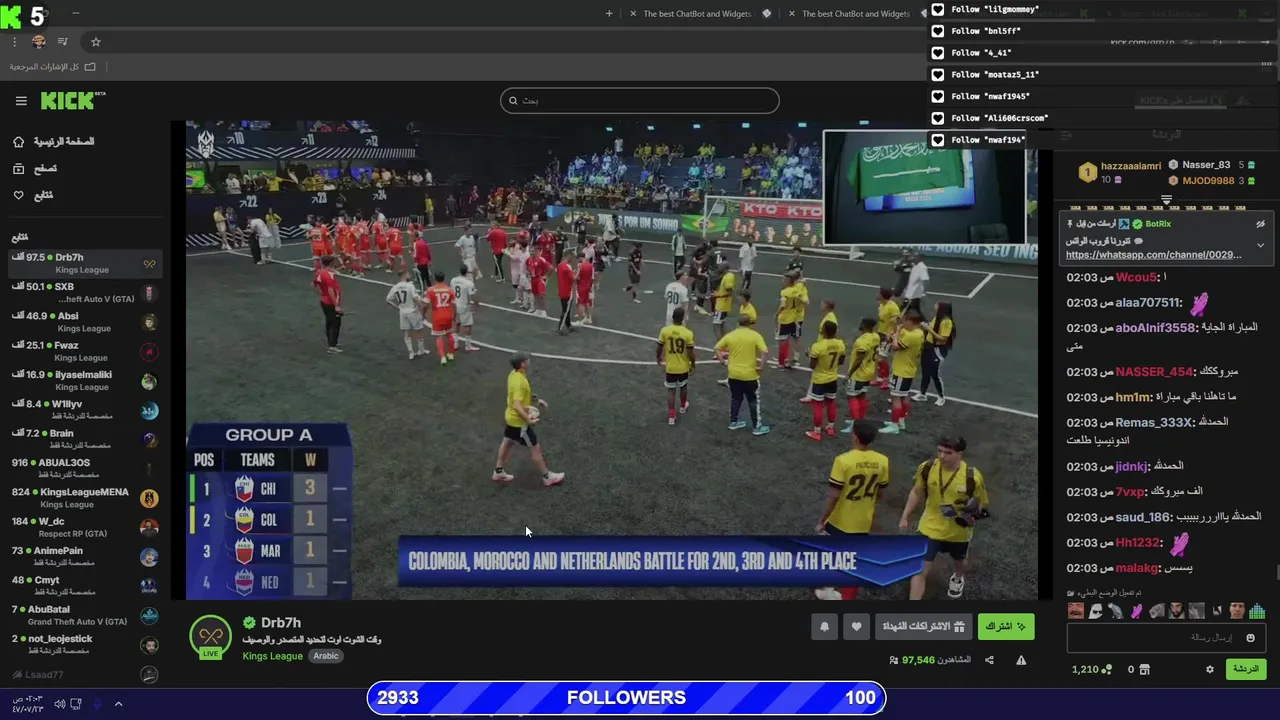The width and height of the screenshot is (1280, 720).
Task: Pick the green equalizer bars quick emote
Action: tap(1257, 611)
